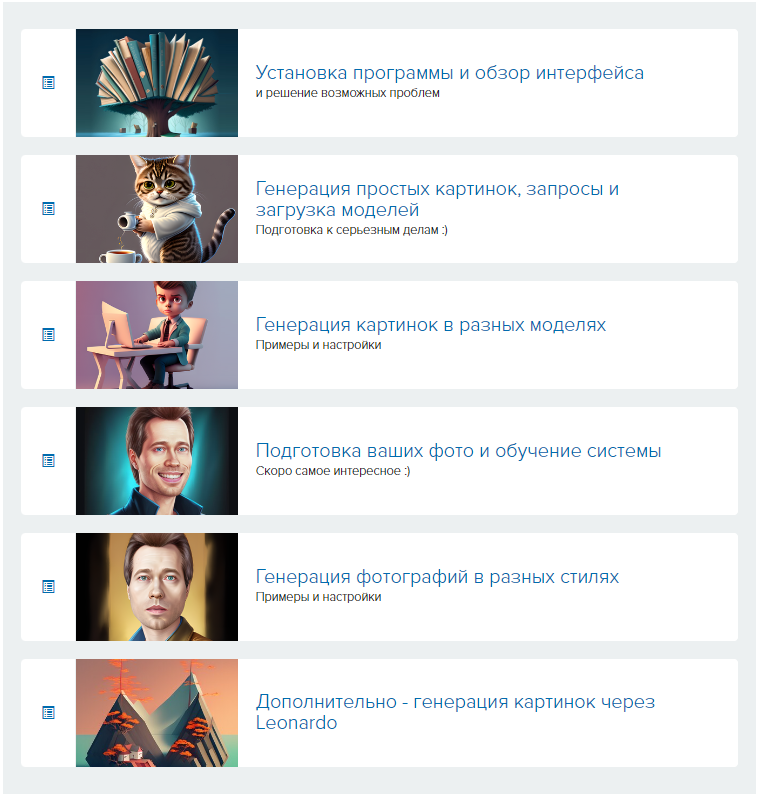Image resolution: width=758 pixels, height=796 pixels.
Task: Click list icon beside 'Генерация фотографий в разных стилях'
Action: pos(48,586)
